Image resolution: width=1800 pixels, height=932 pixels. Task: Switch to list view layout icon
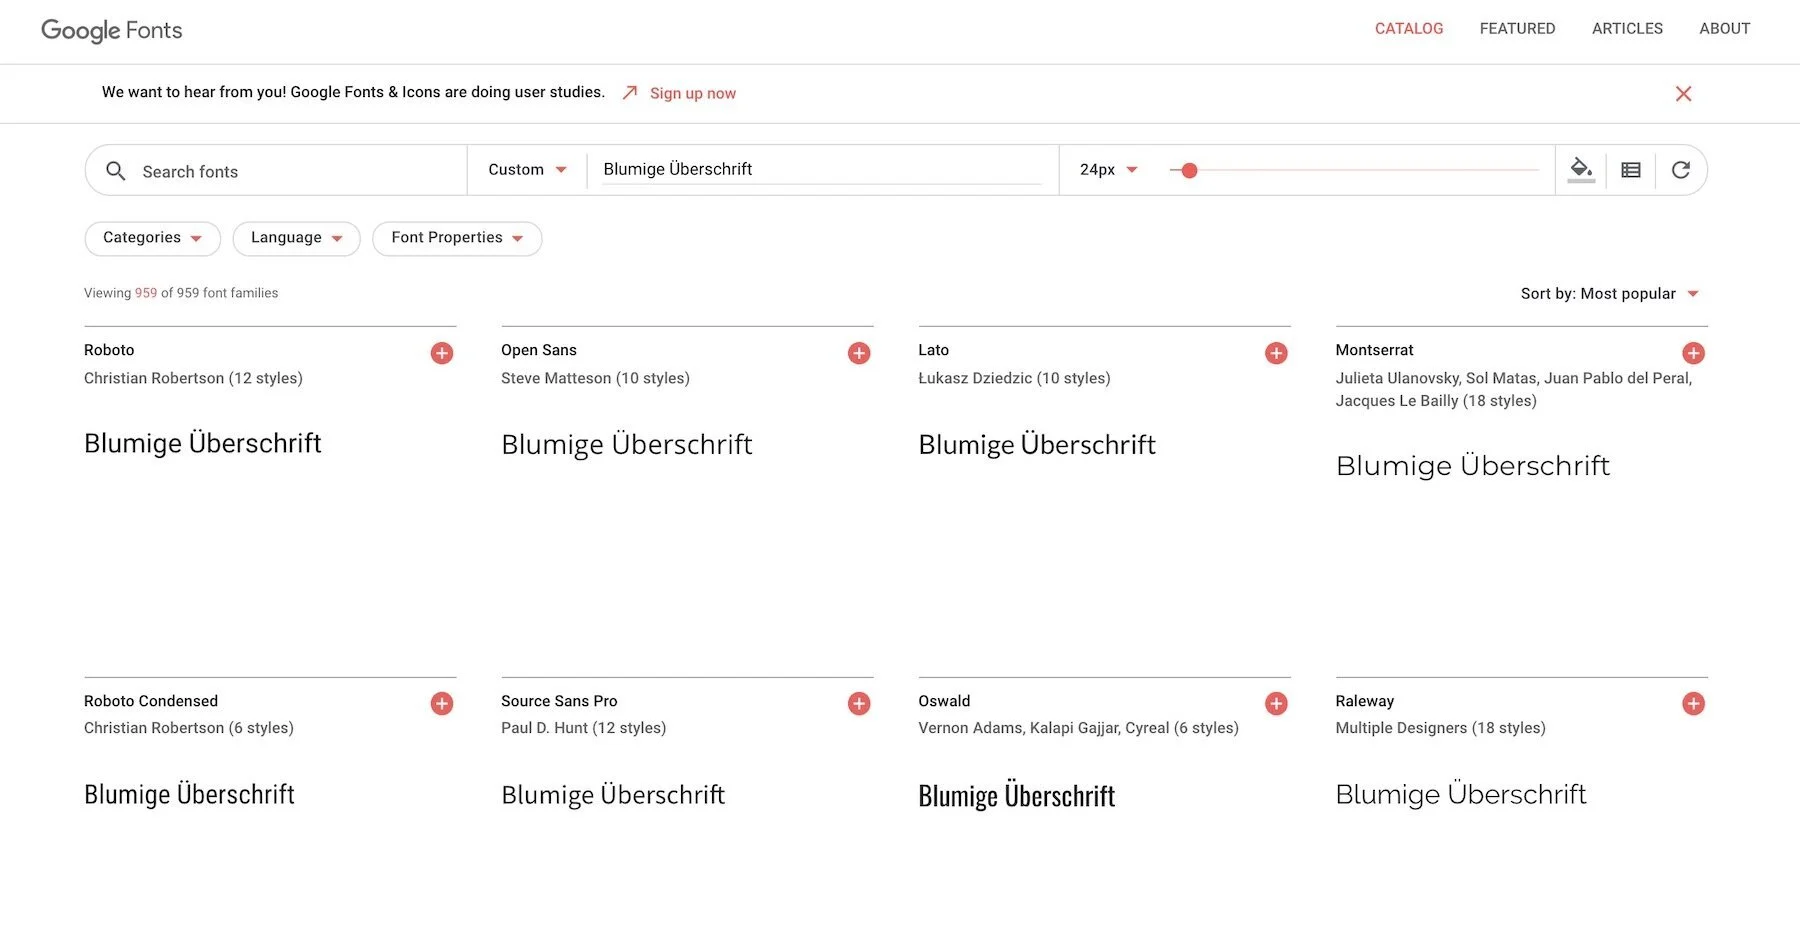click(1631, 170)
